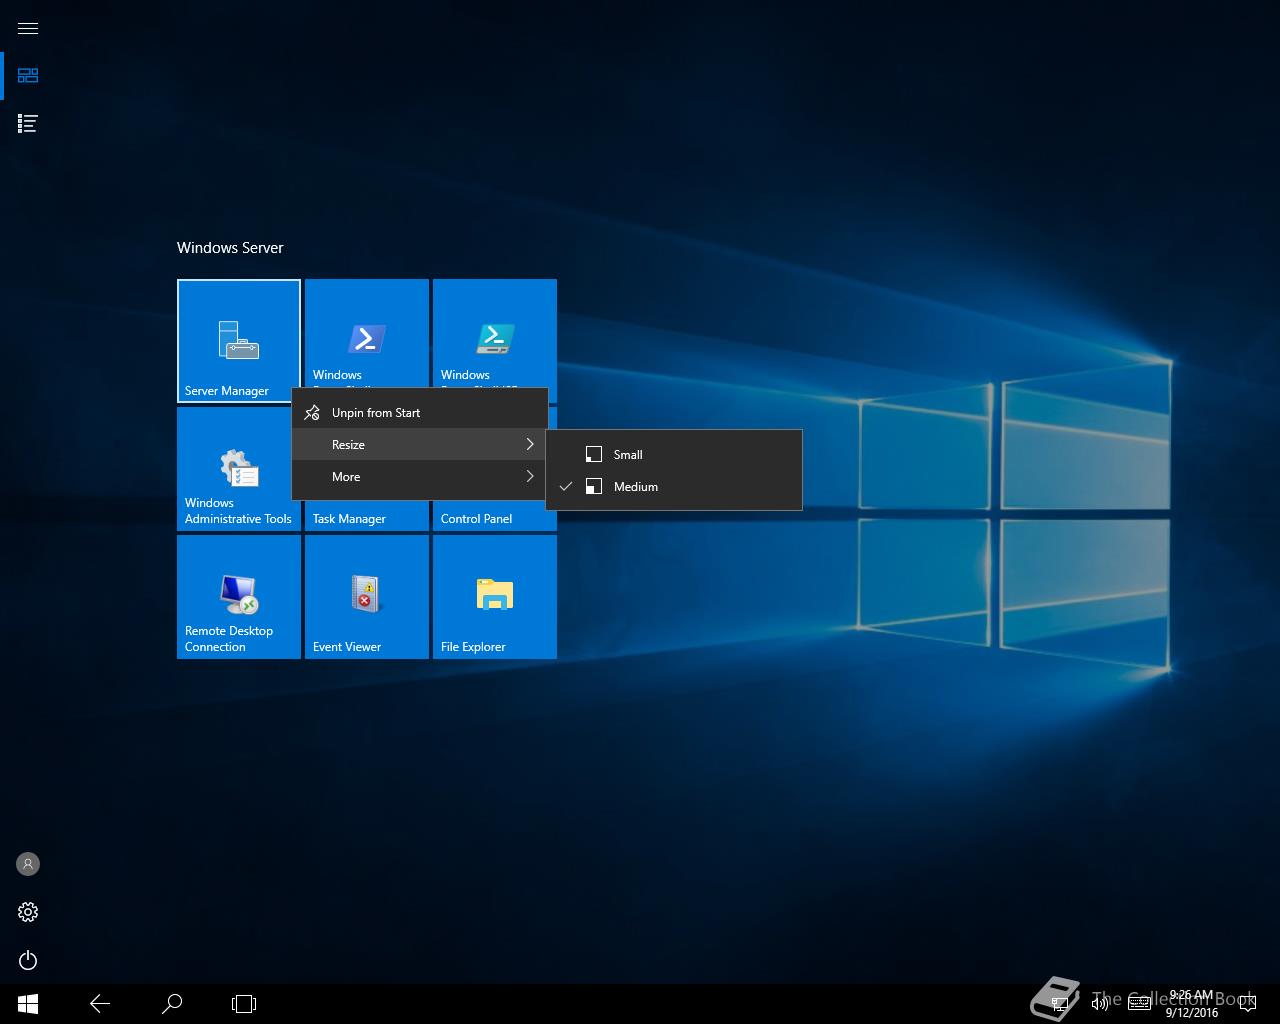Viewport: 1280px width, 1024px height.
Task: Click the volume speaker tray icon
Action: tap(1099, 1004)
